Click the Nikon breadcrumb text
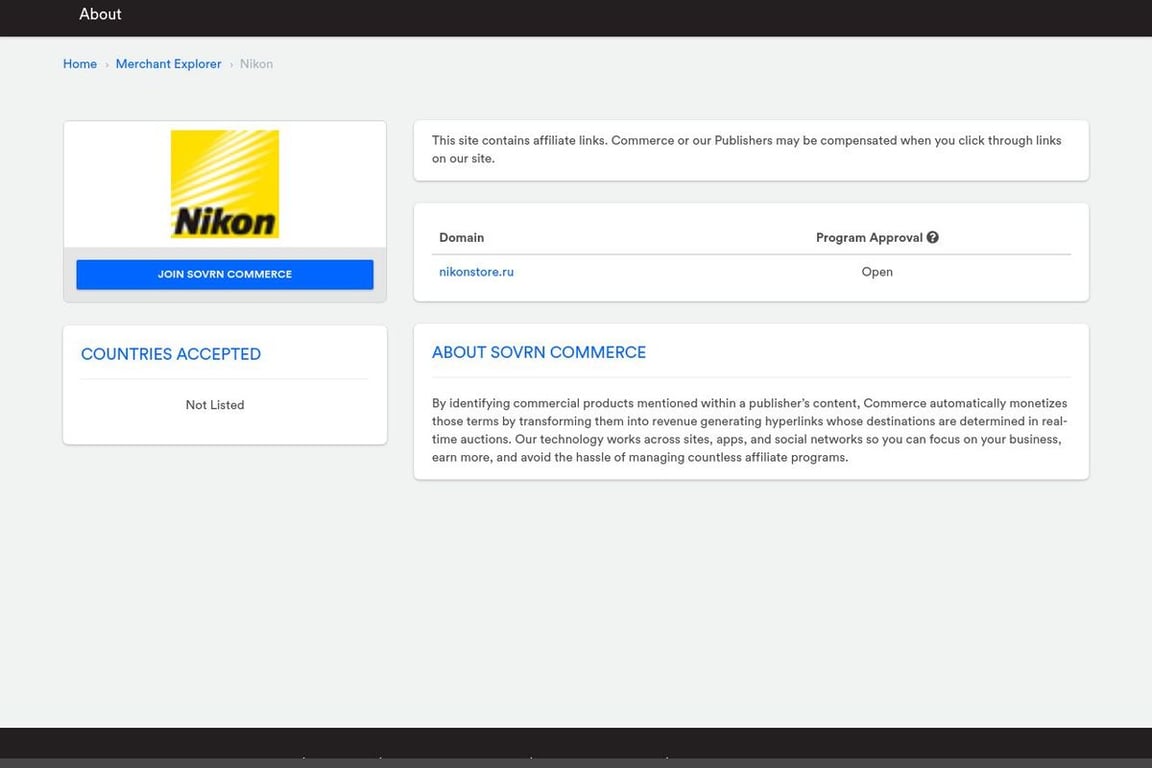This screenshot has width=1152, height=768. pos(256,64)
